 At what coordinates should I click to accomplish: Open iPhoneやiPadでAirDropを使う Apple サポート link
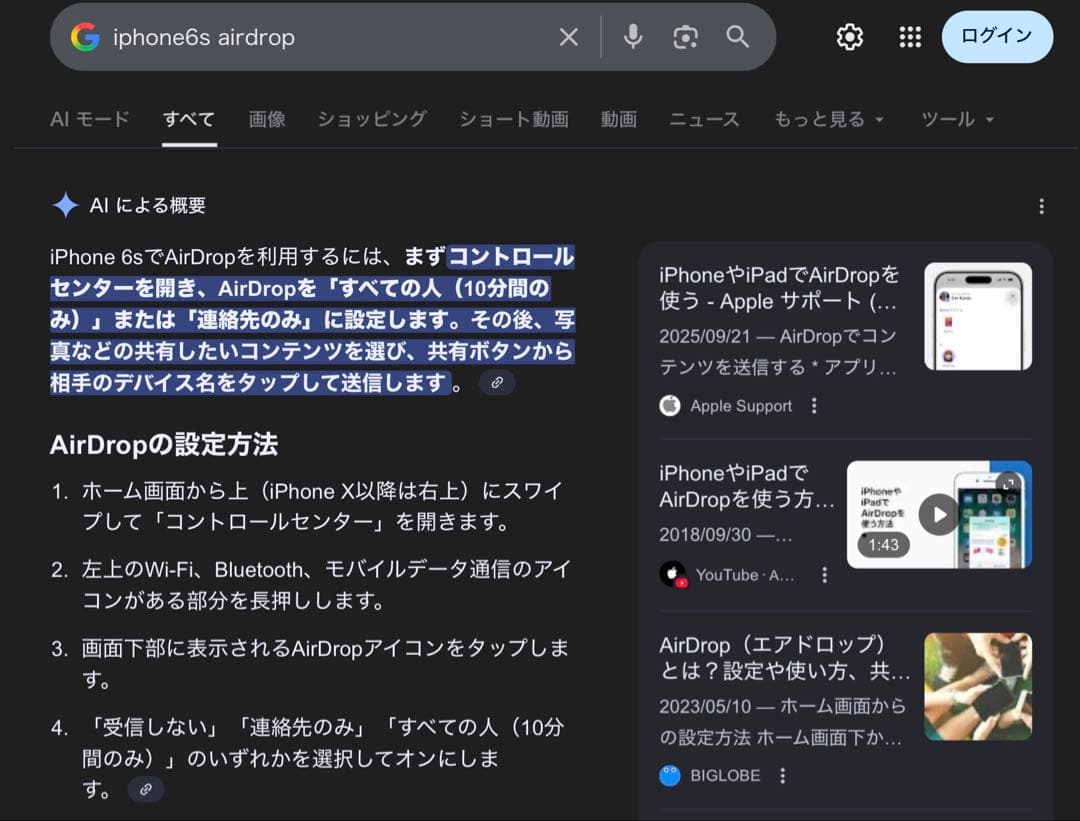pos(779,288)
